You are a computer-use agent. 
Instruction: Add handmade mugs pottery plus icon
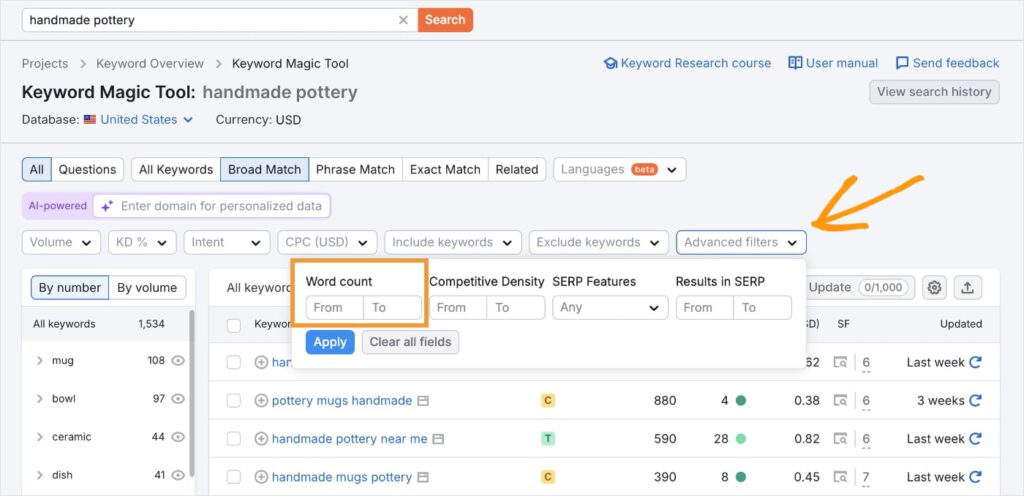point(261,477)
